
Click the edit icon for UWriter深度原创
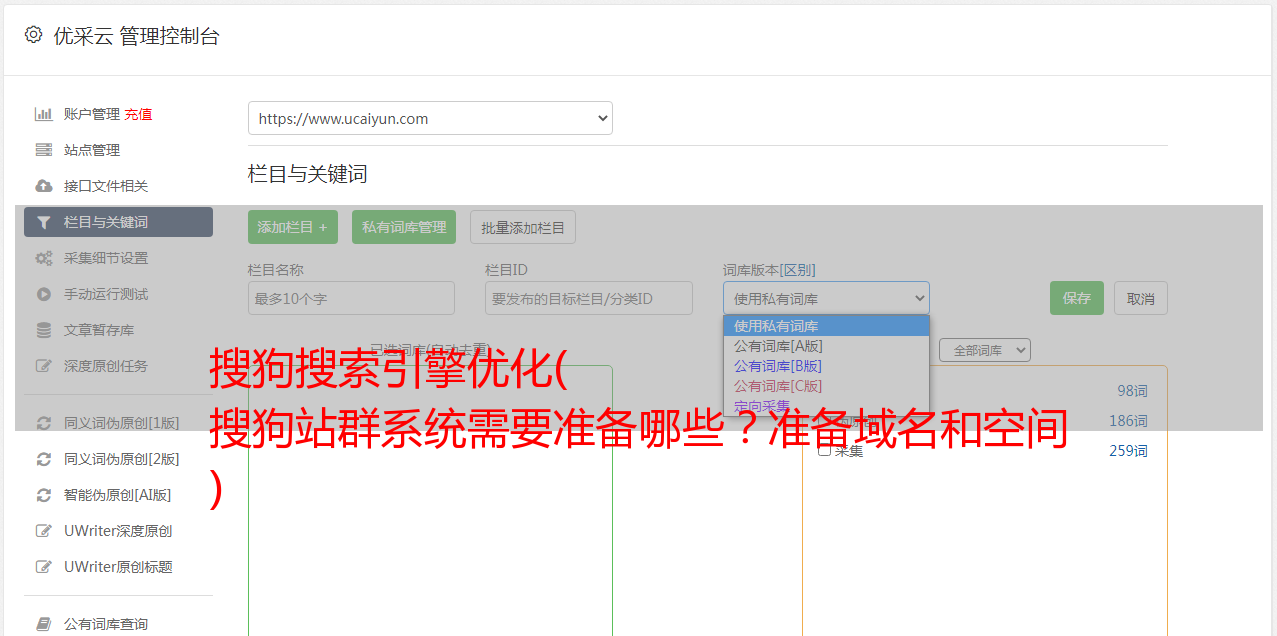(x=44, y=531)
